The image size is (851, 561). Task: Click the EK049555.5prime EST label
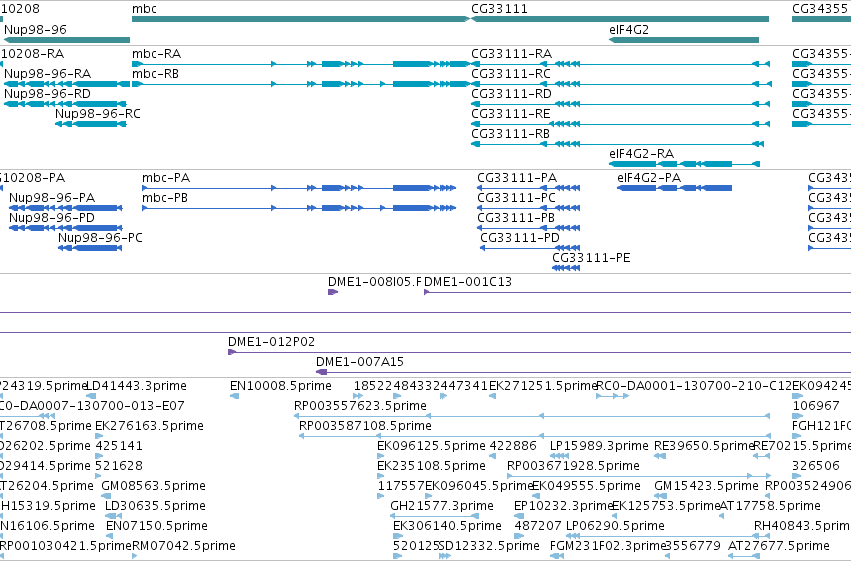click(586, 487)
